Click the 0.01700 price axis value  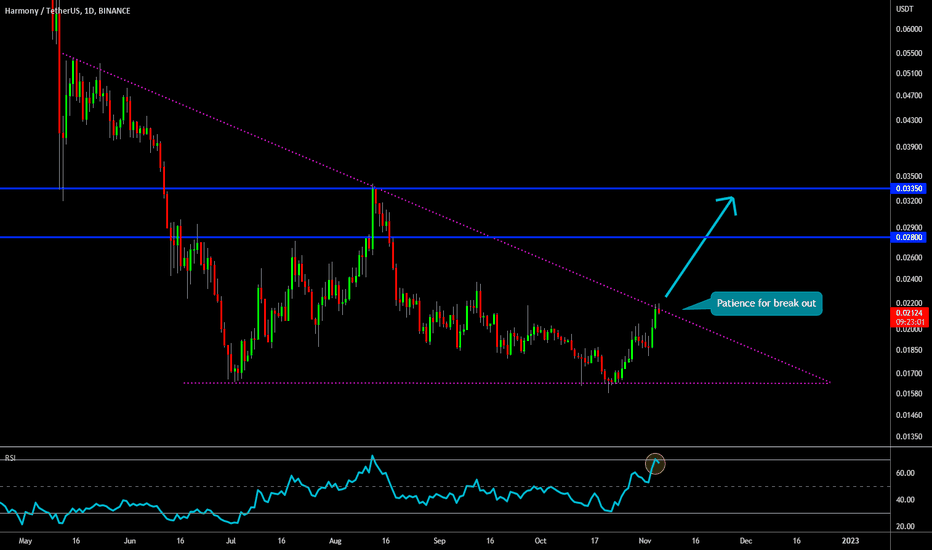coord(909,373)
